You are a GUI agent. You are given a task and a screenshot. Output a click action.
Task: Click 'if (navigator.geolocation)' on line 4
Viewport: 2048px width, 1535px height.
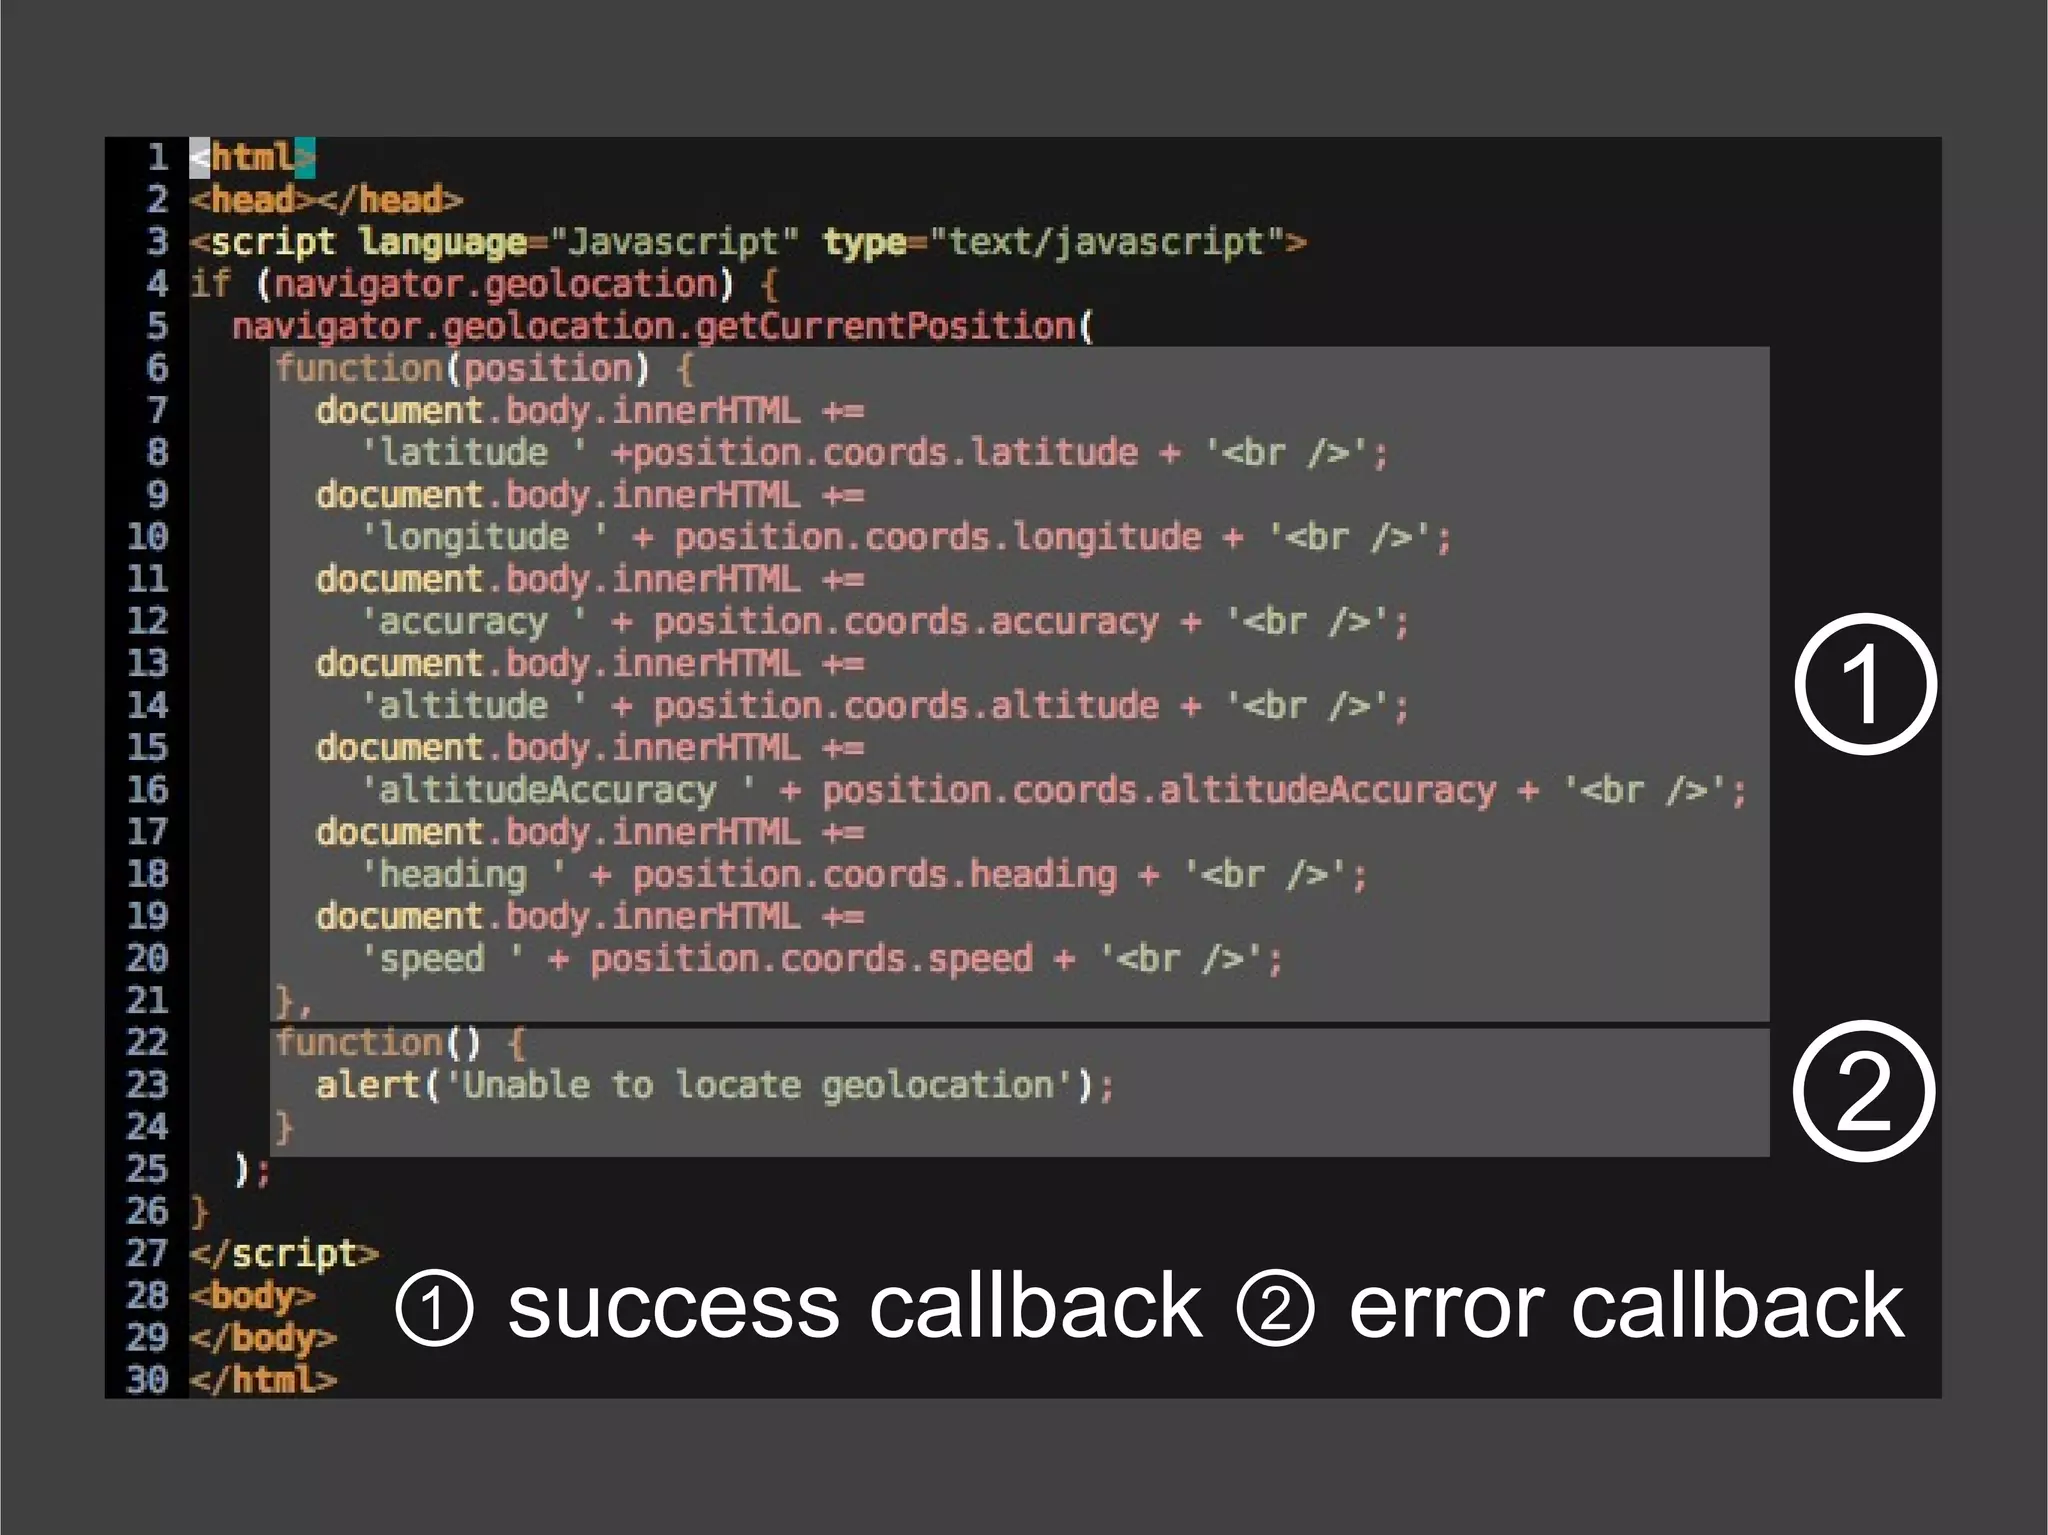[462, 285]
